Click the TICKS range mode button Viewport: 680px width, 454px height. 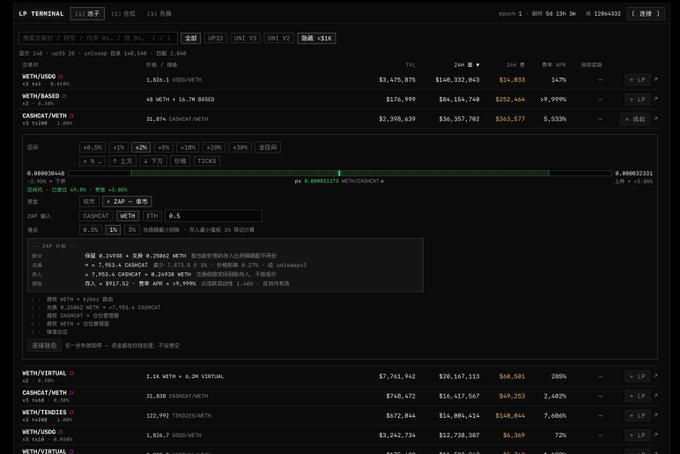(x=207, y=161)
